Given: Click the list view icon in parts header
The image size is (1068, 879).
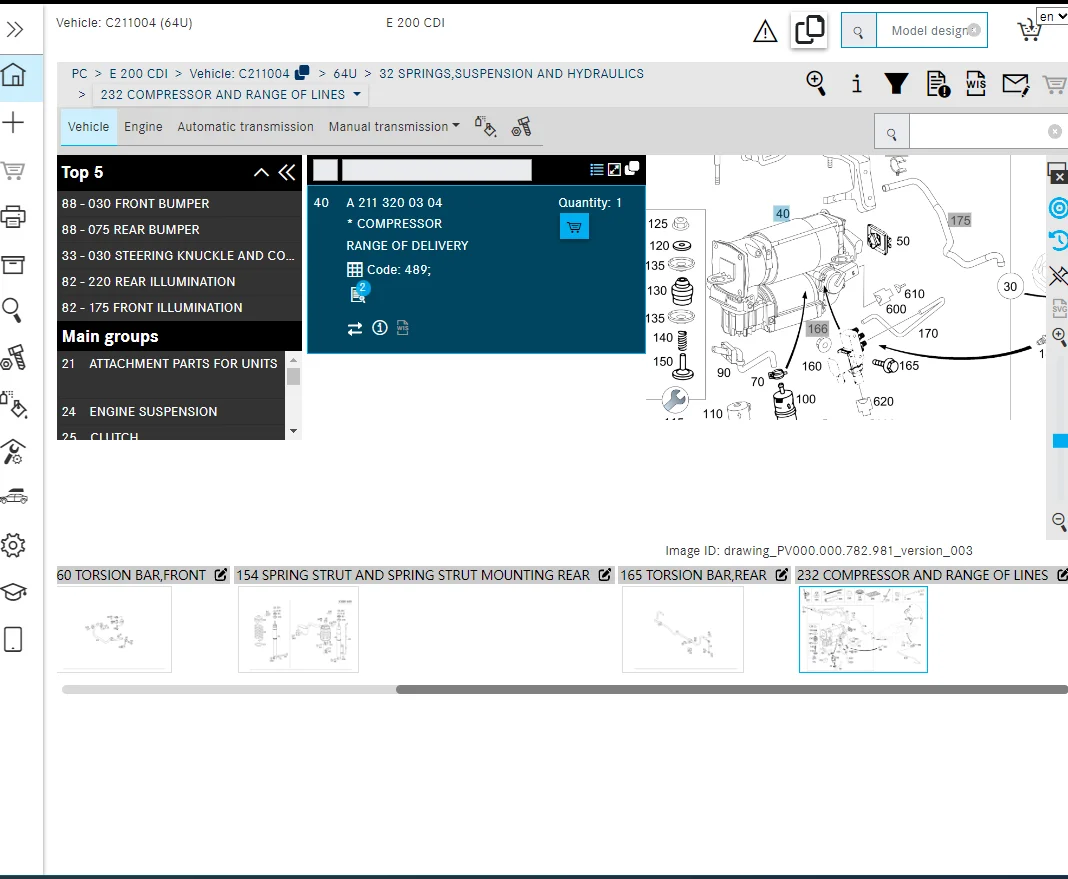Looking at the screenshot, I should [x=597, y=170].
